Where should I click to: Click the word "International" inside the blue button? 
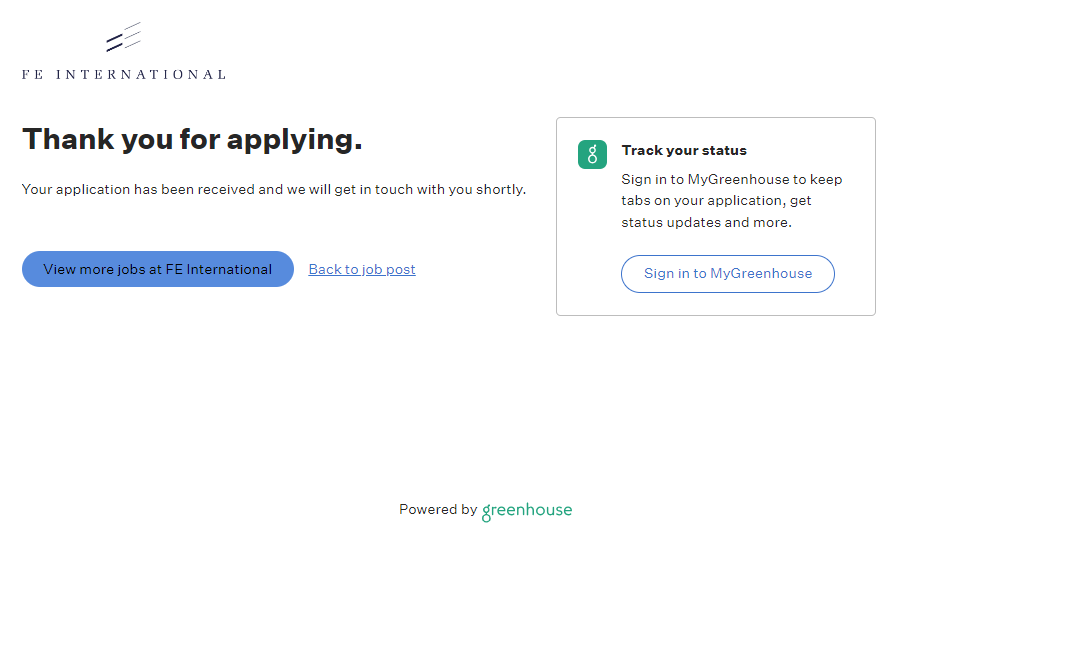click(x=229, y=269)
